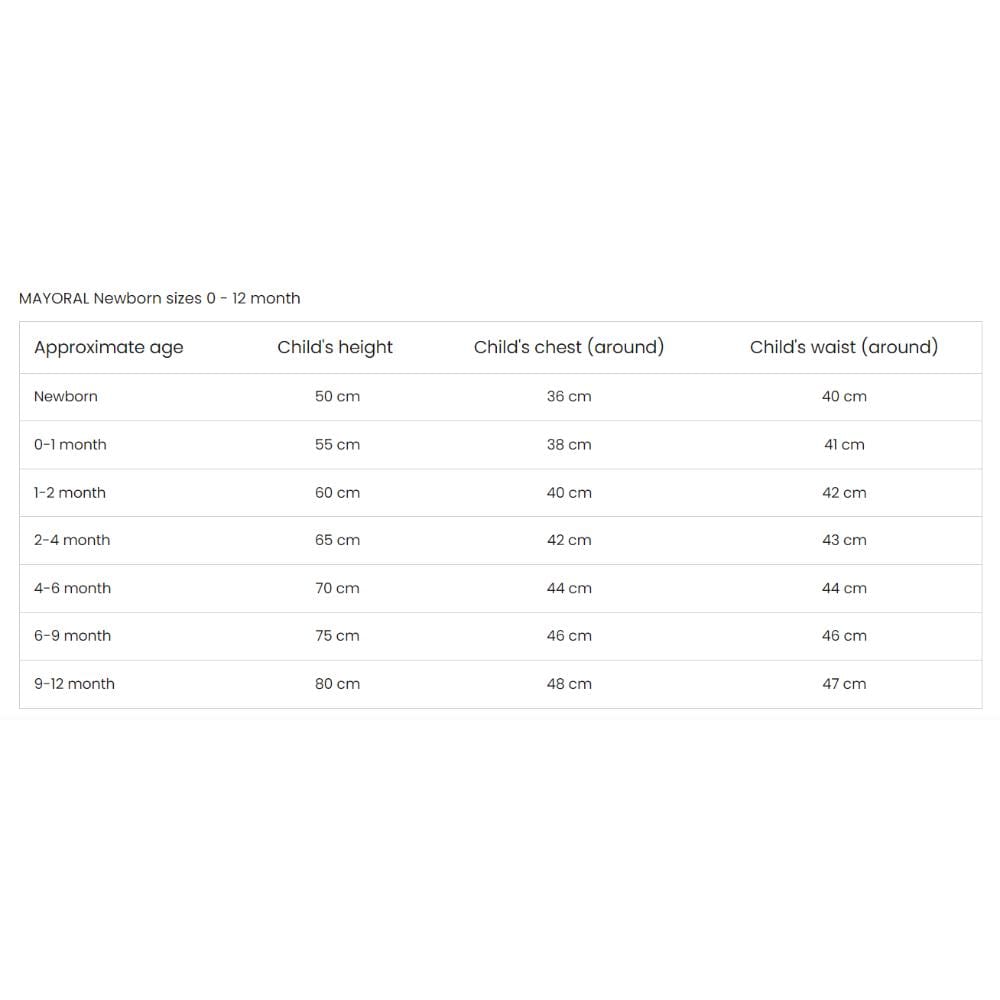Select the 0-1 month row label
Viewport: 1000px width, 1000px height.
coord(70,445)
